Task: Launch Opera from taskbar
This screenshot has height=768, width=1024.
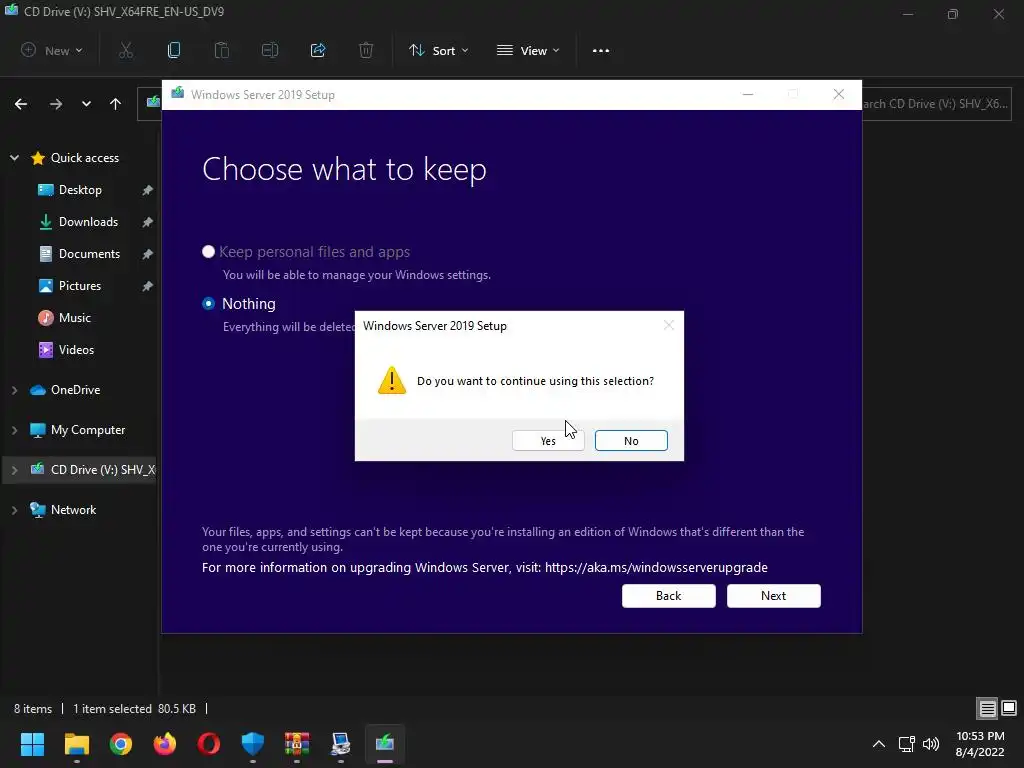Action: coord(209,744)
